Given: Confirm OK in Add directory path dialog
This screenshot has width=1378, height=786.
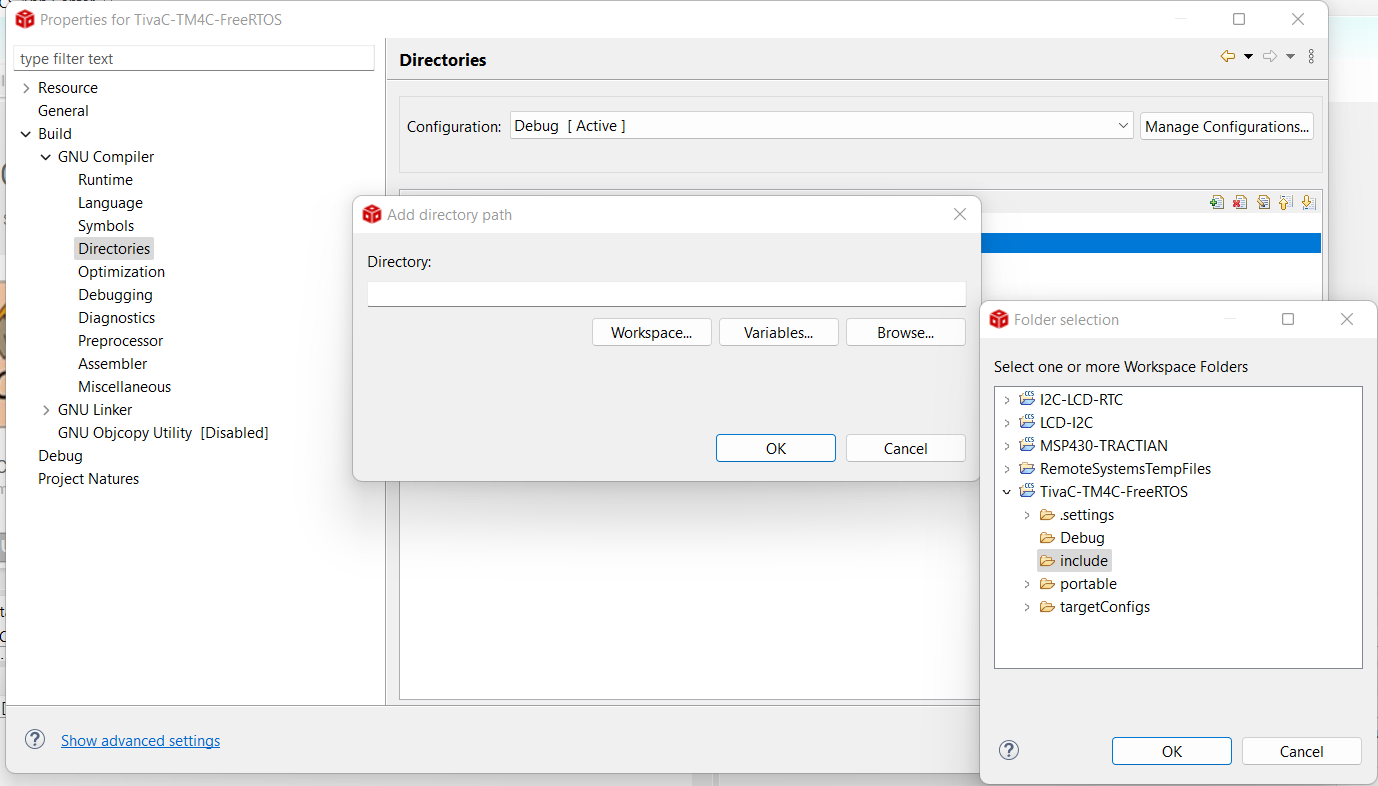Looking at the screenshot, I should (x=776, y=448).
